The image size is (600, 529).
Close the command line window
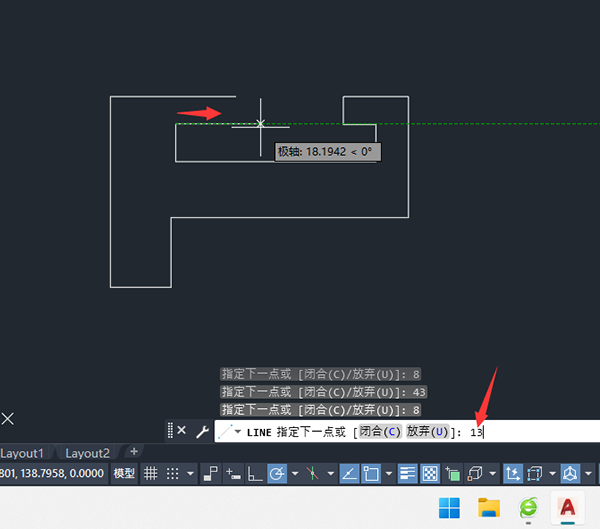tap(182, 430)
